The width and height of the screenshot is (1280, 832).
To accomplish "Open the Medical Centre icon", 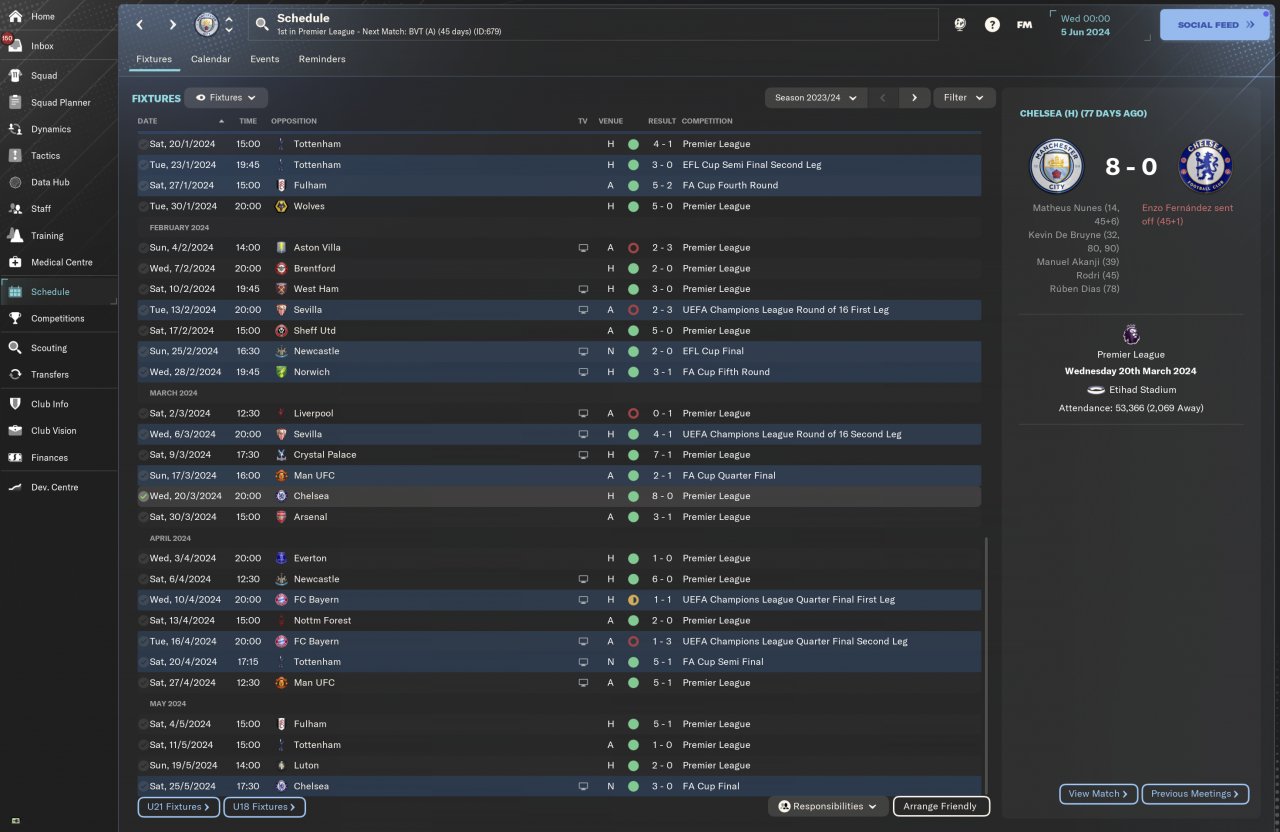I will click(x=15, y=262).
